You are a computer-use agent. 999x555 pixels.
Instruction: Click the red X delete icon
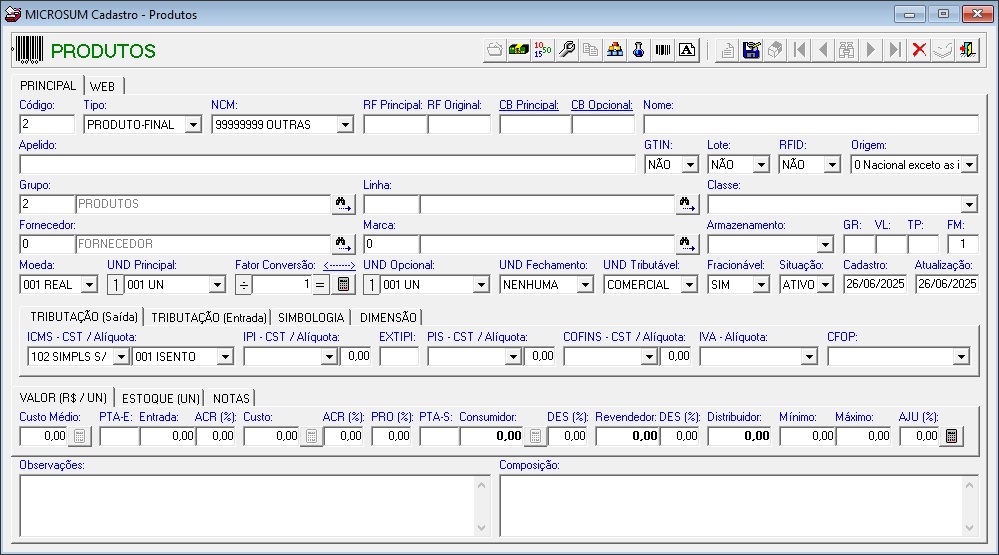point(919,50)
